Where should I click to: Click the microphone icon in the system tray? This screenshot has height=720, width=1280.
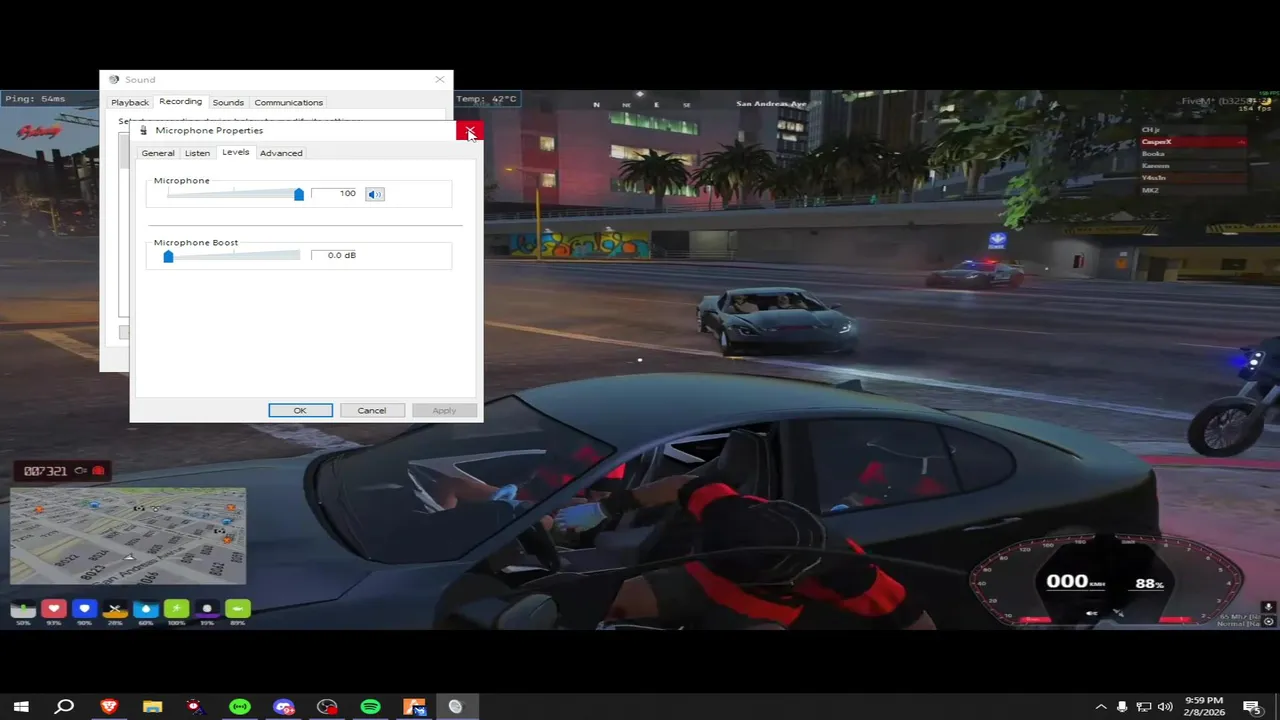1122,707
